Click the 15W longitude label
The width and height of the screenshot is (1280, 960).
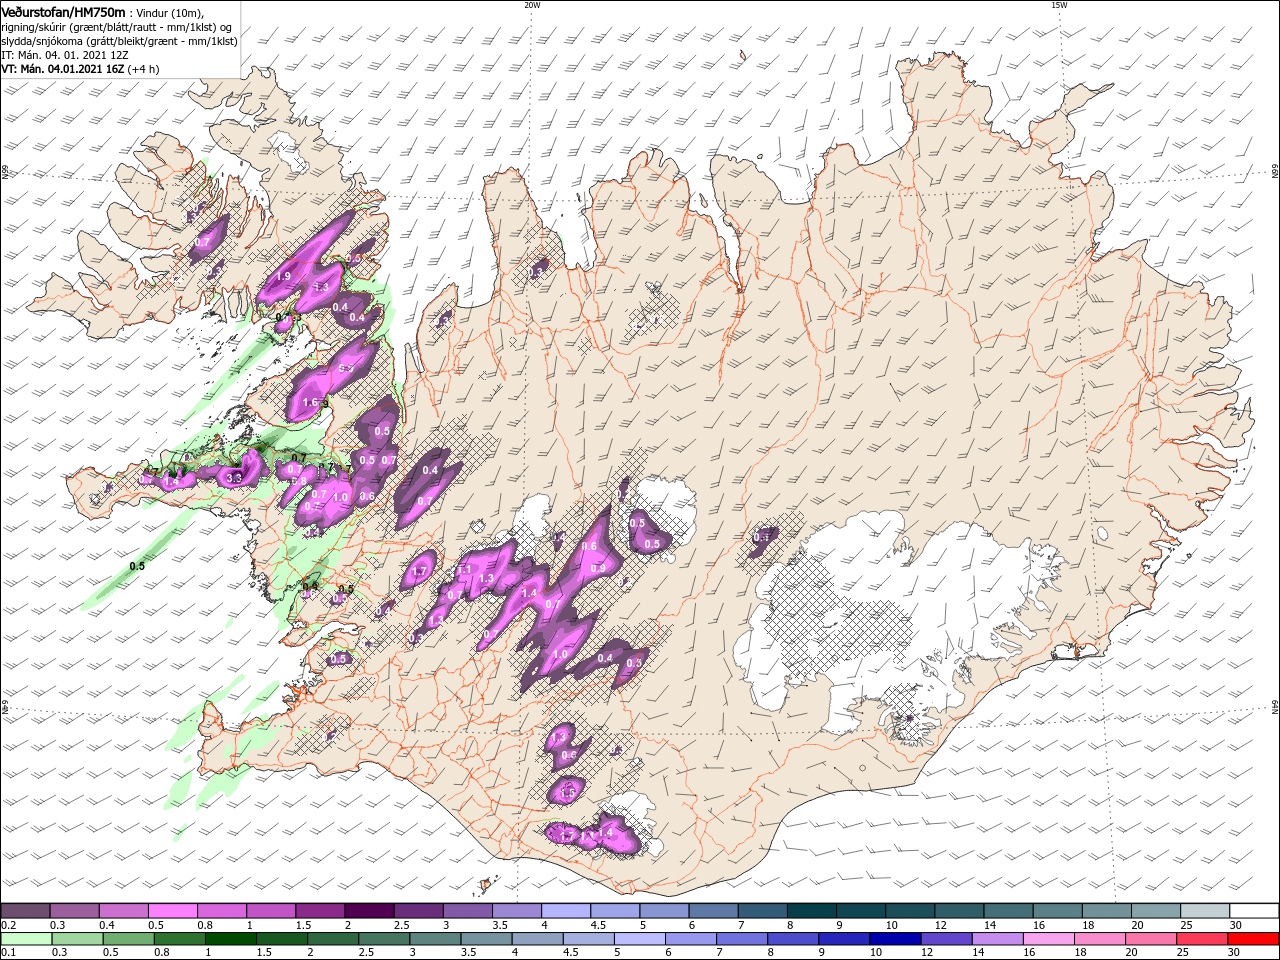point(1059,5)
